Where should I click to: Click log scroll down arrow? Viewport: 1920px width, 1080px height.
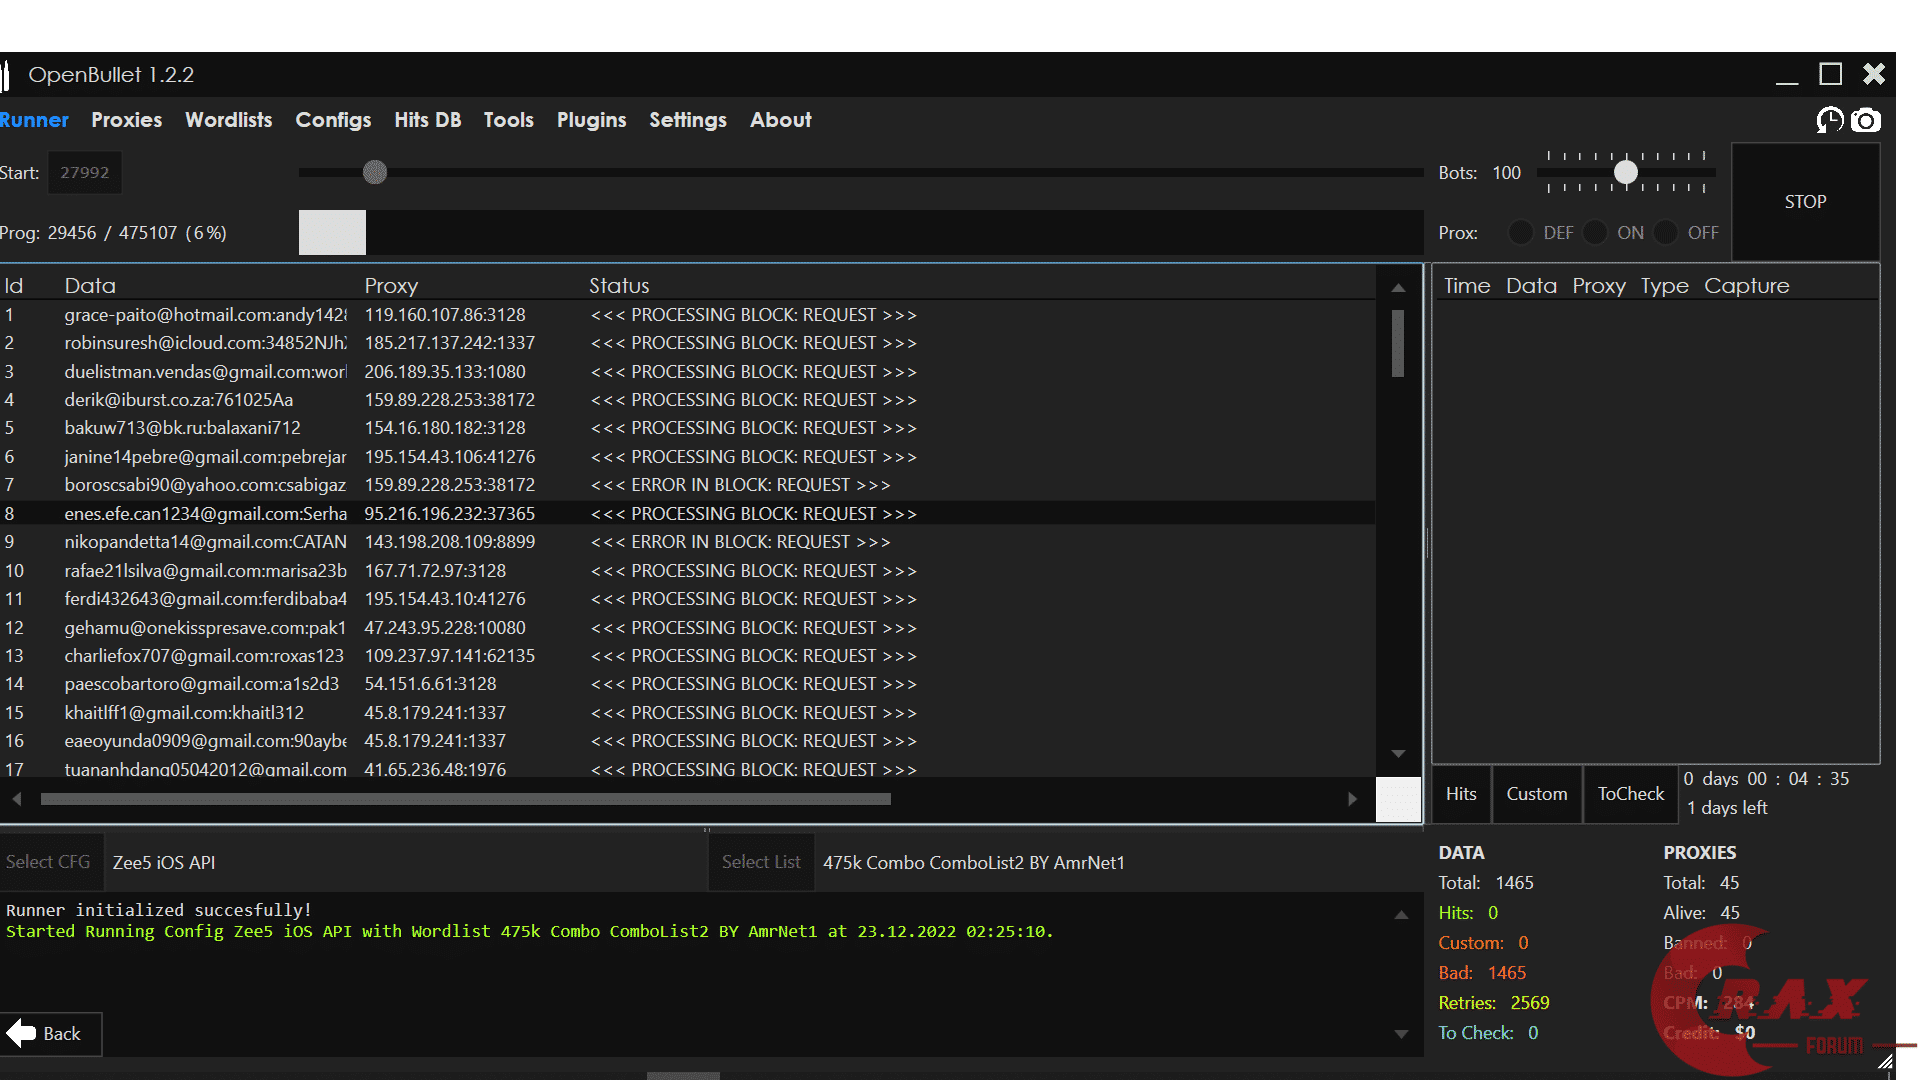(x=1401, y=1034)
